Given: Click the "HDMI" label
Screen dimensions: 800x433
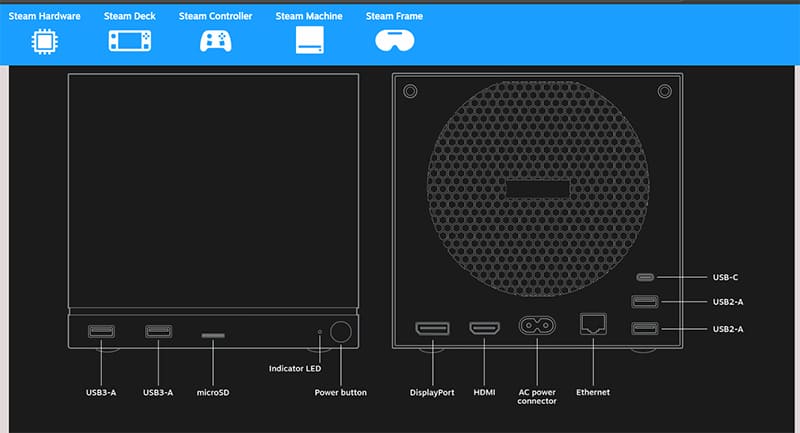Looking at the screenshot, I should coord(484,392).
